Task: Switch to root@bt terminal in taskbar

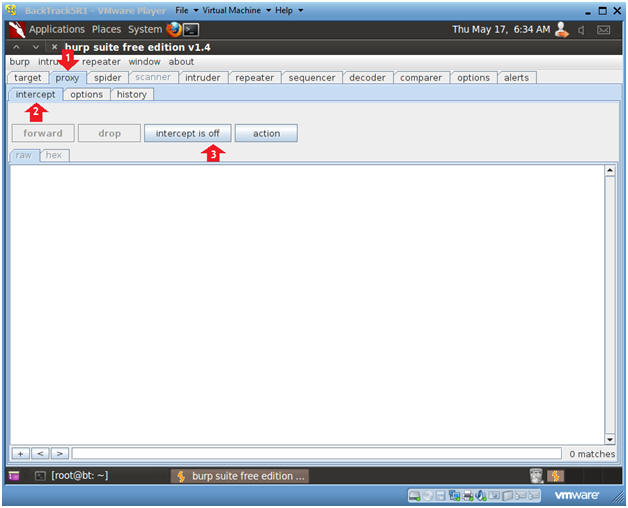Action: pos(71,476)
